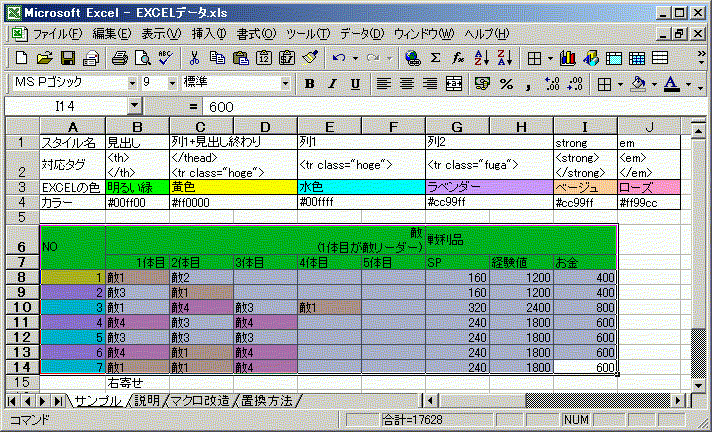Open the ファイル(F) menu
712x432 pixels.
(x=57, y=34)
